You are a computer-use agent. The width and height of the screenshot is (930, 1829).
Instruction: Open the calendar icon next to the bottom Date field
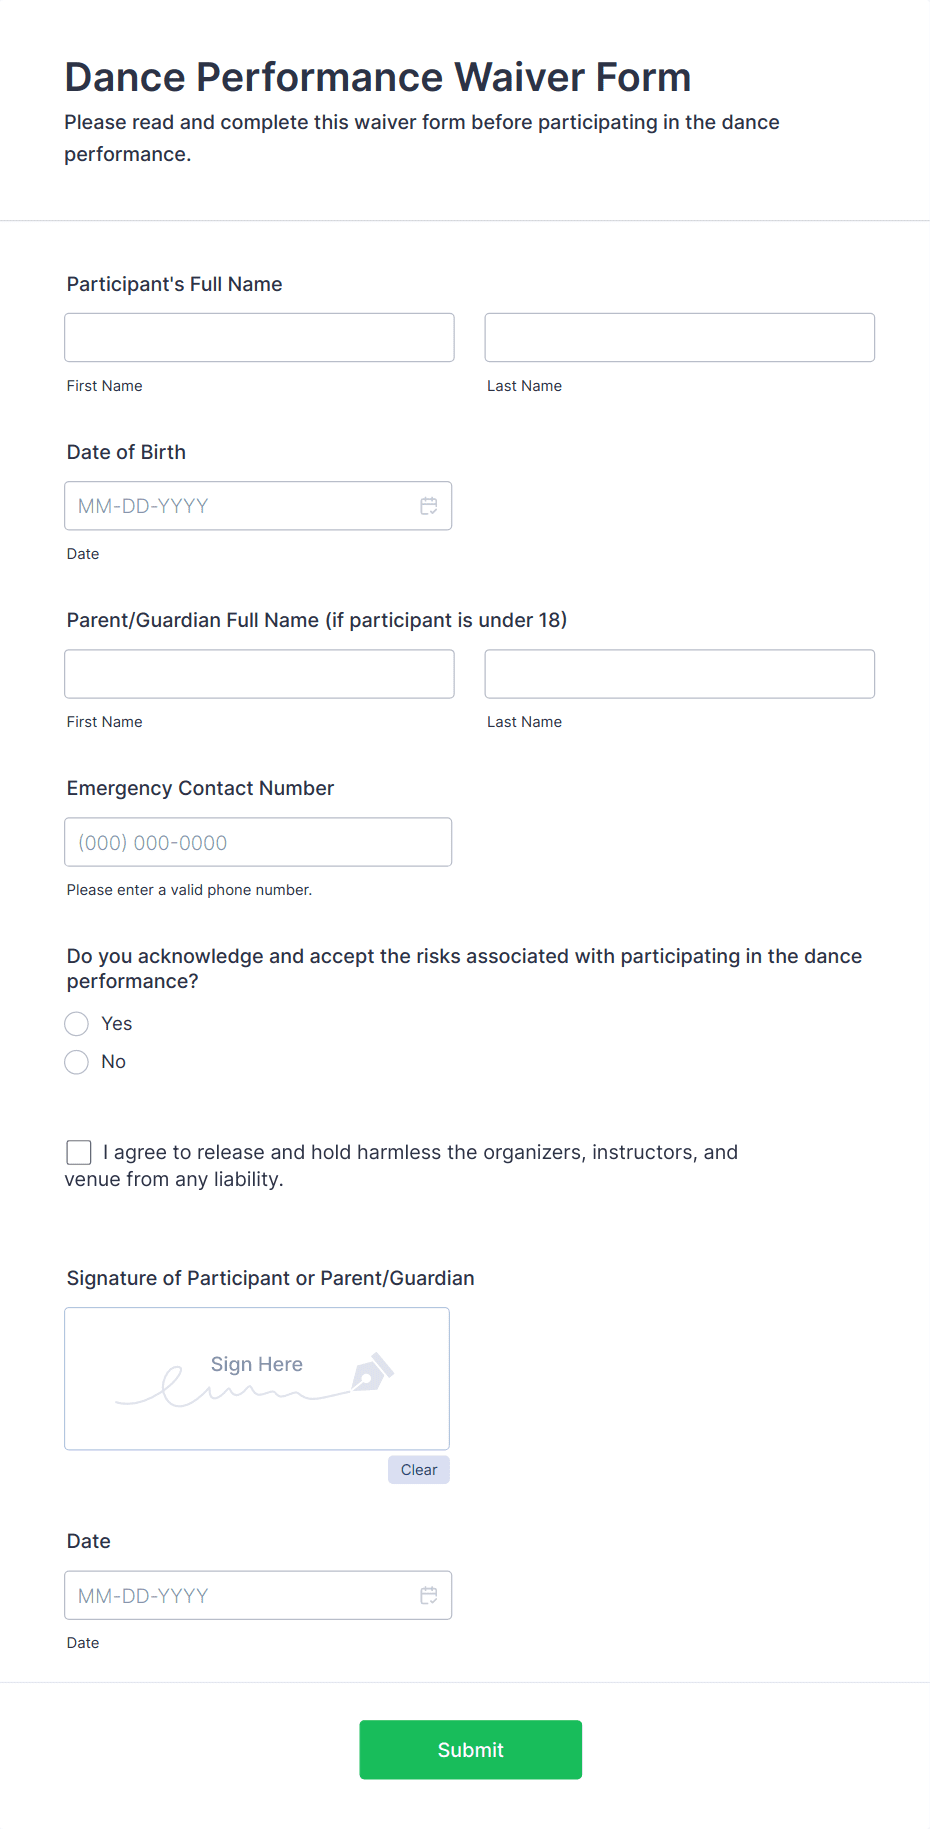point(429,1596)
